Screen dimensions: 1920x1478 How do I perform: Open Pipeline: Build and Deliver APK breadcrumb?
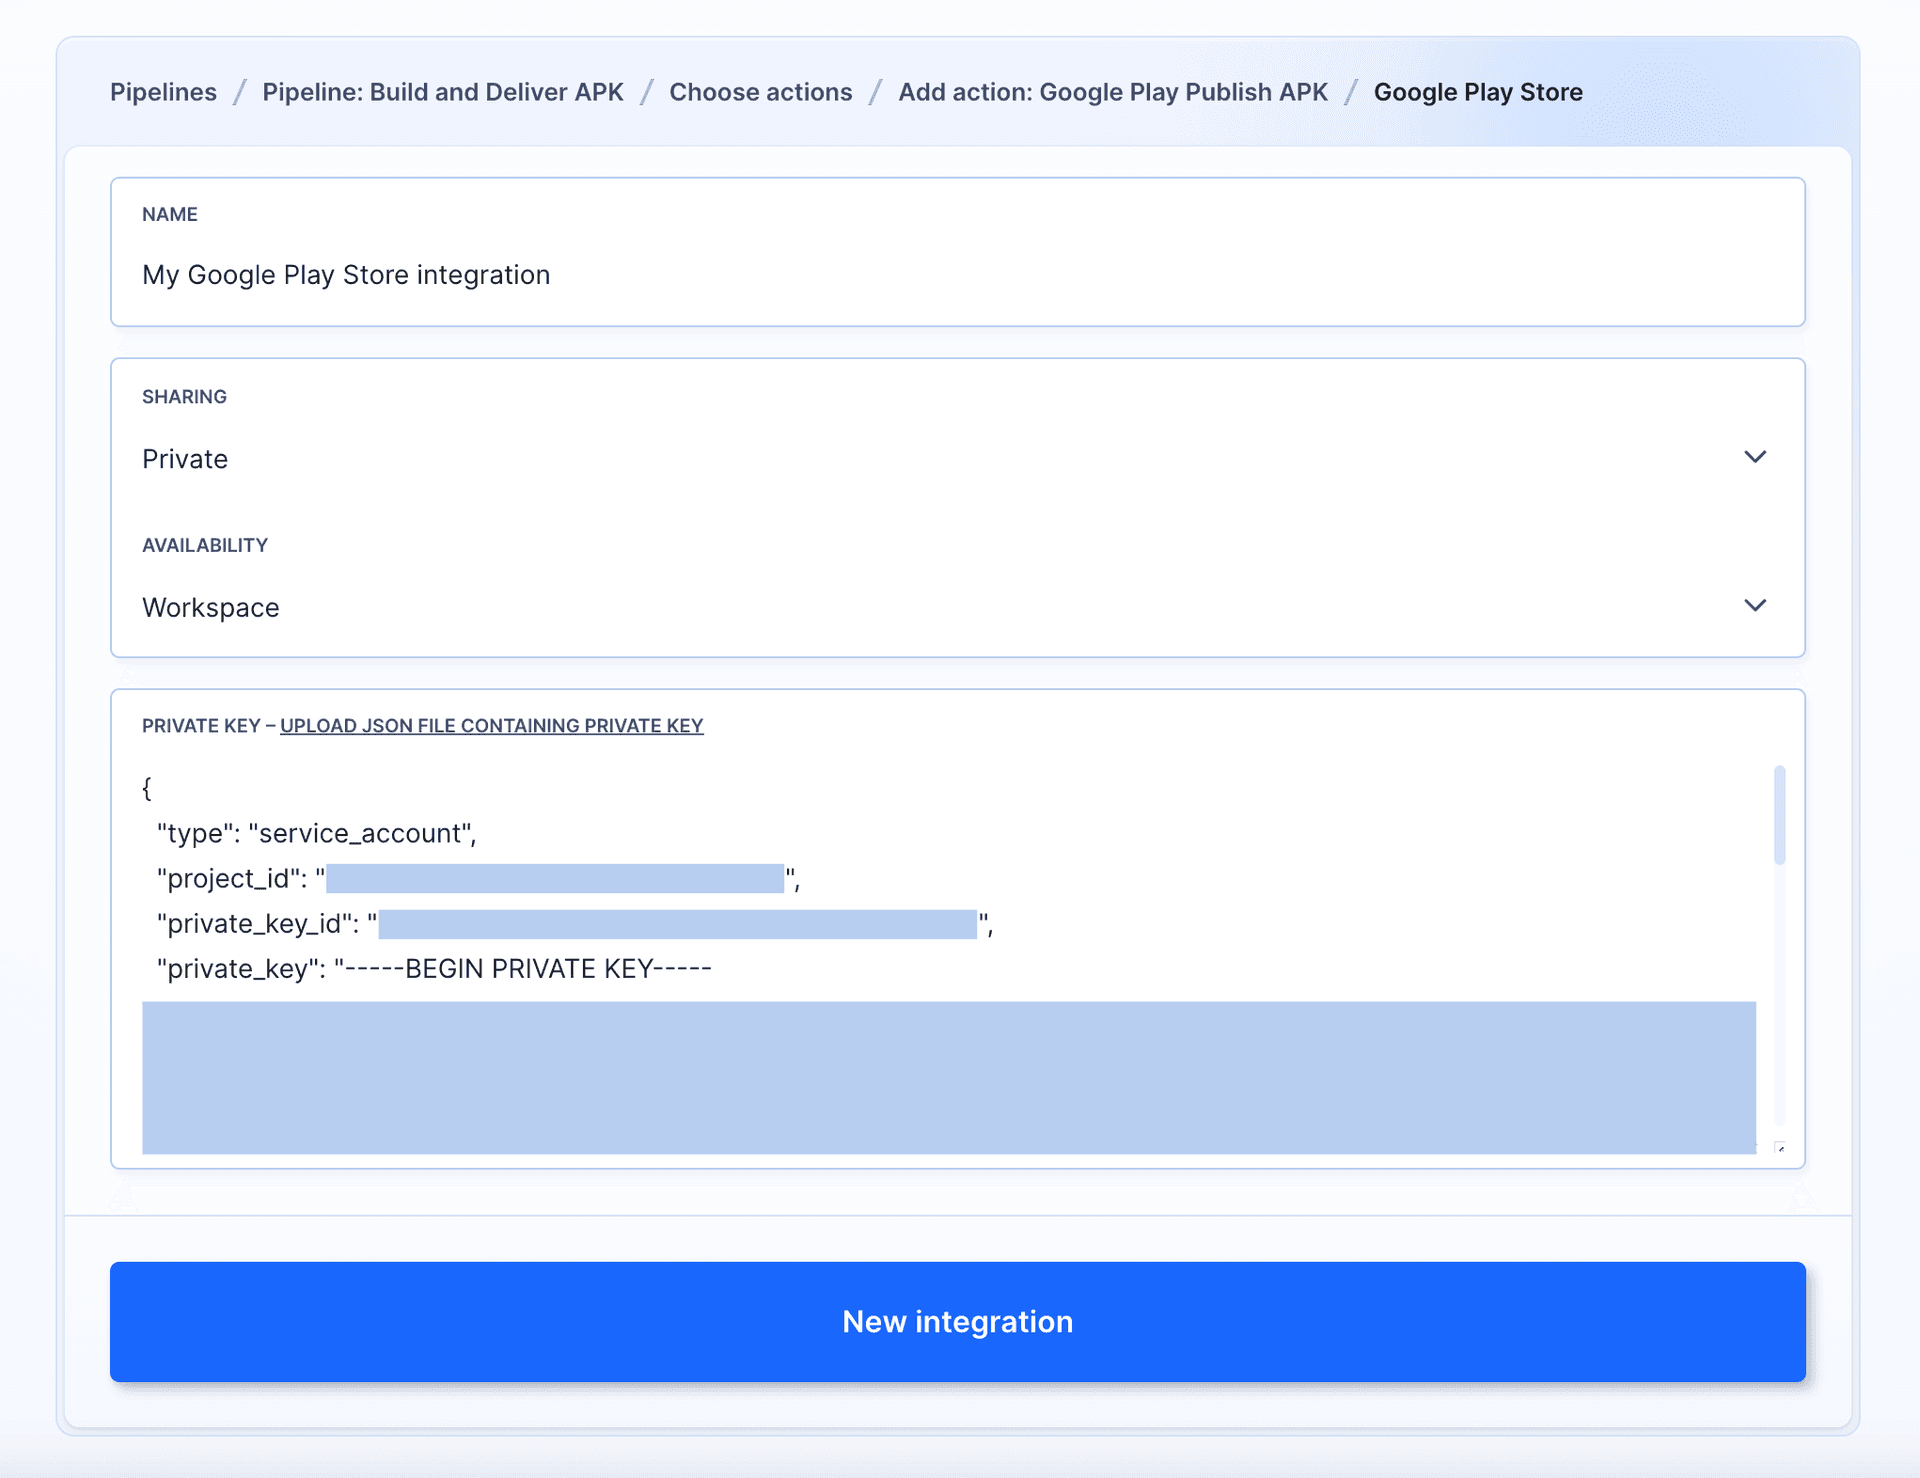(442, 91)
